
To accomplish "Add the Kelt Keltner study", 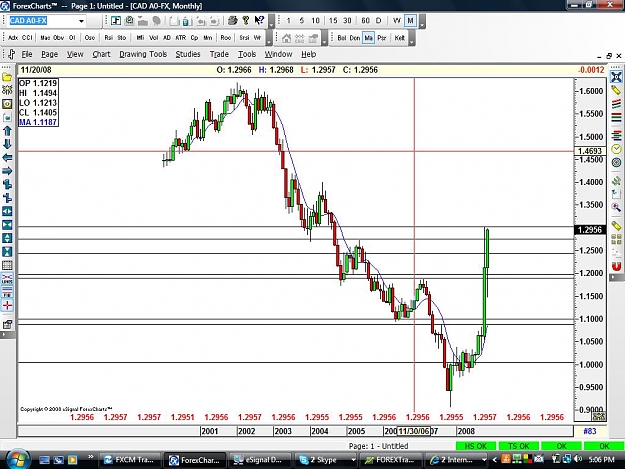I will click(x=399, y=38).
